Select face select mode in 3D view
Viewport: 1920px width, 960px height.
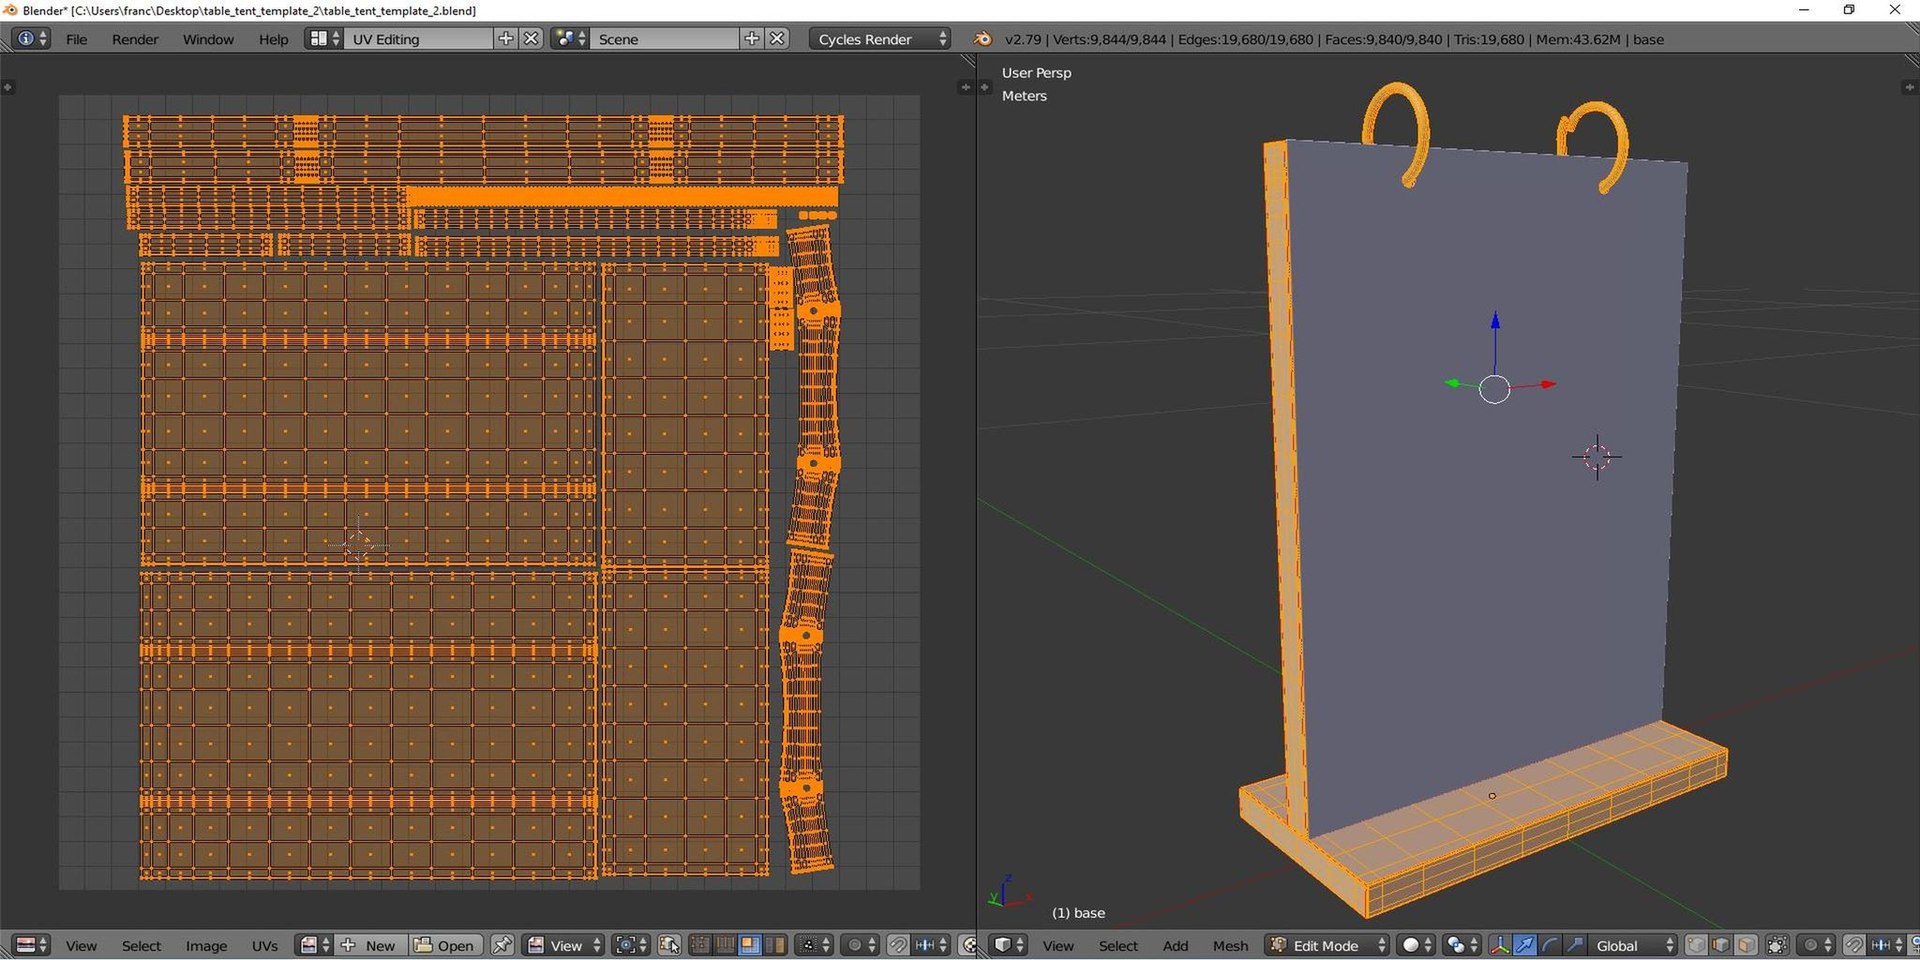[x=1746, y=945]
